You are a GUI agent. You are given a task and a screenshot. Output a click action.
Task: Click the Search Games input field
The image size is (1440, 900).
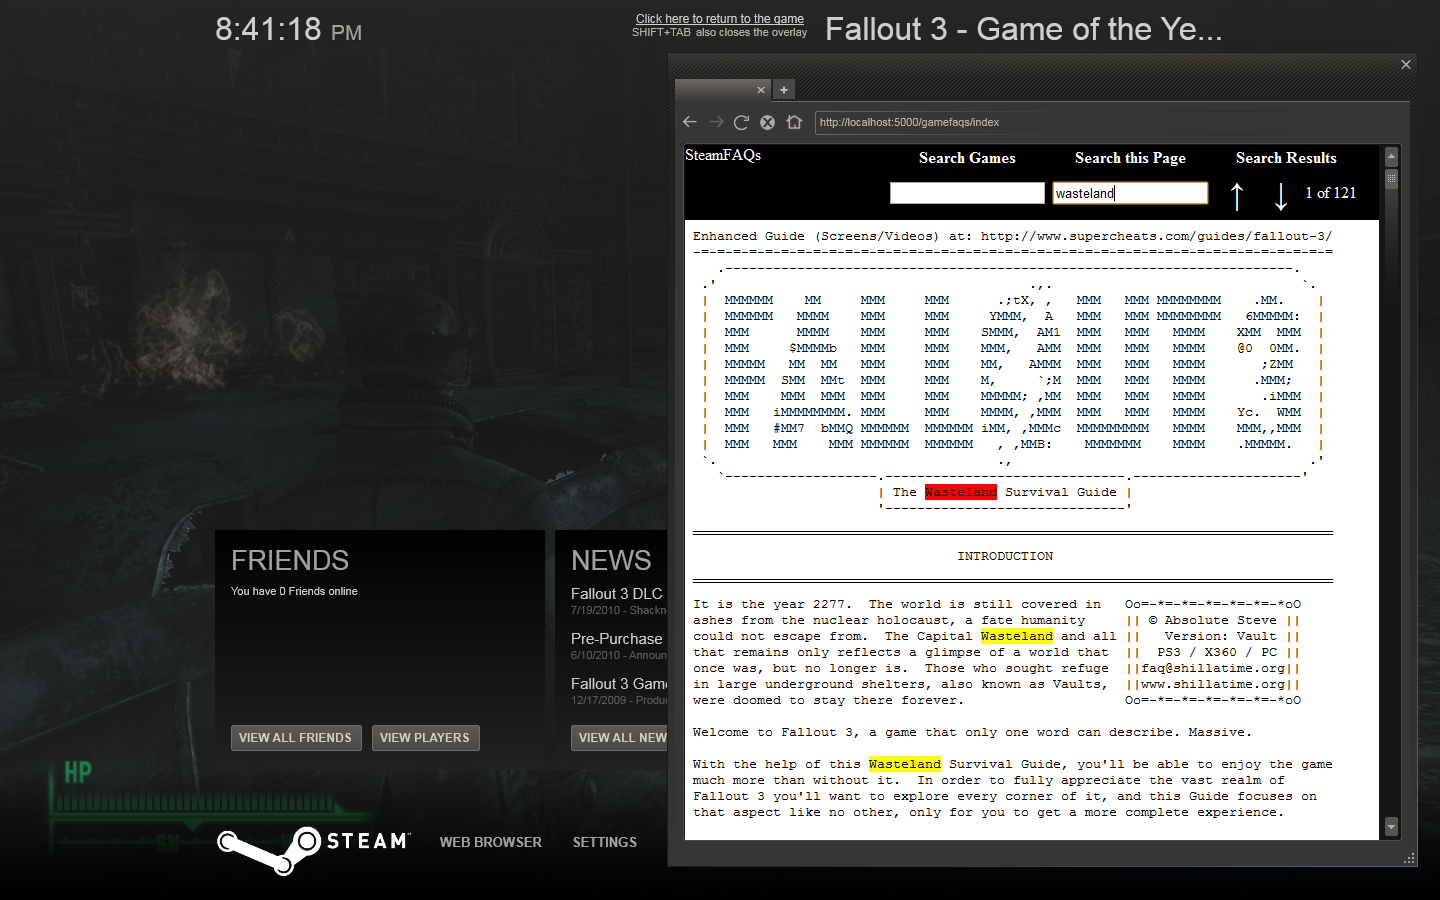967,193
